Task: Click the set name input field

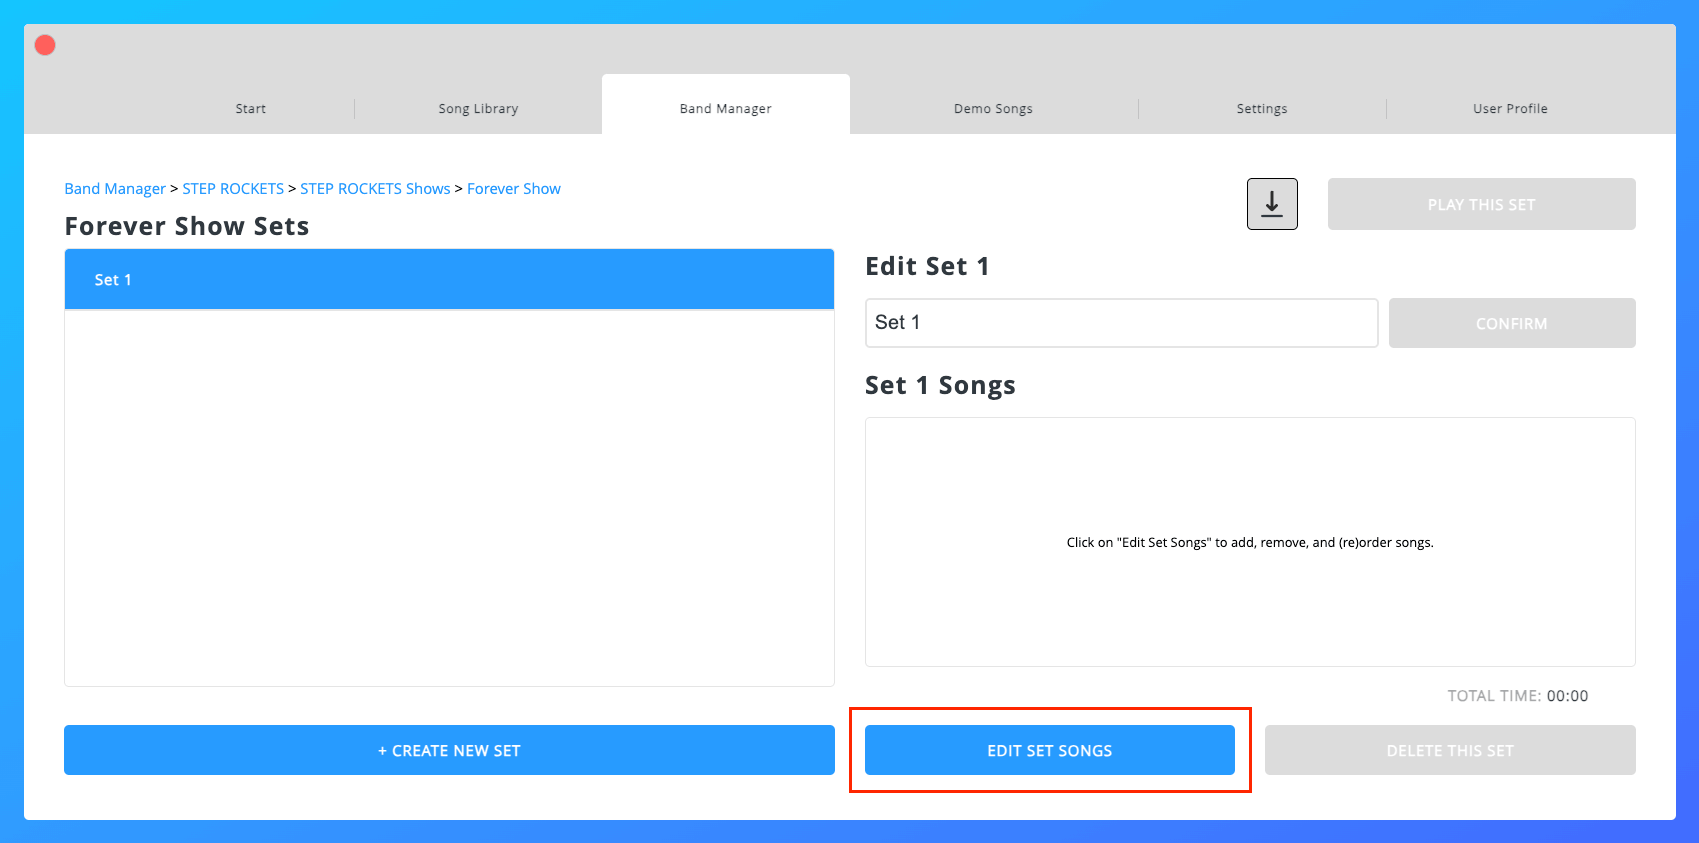Action: [1121, 323]
